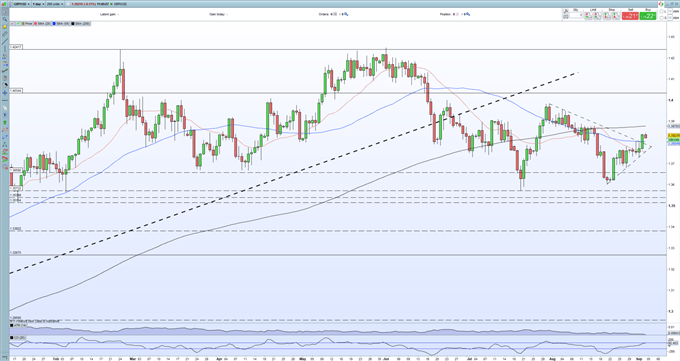The height and width of the screenshot is (361, 680).
Task: Select the magnifier zoom tool
Action: click(5, 19)
